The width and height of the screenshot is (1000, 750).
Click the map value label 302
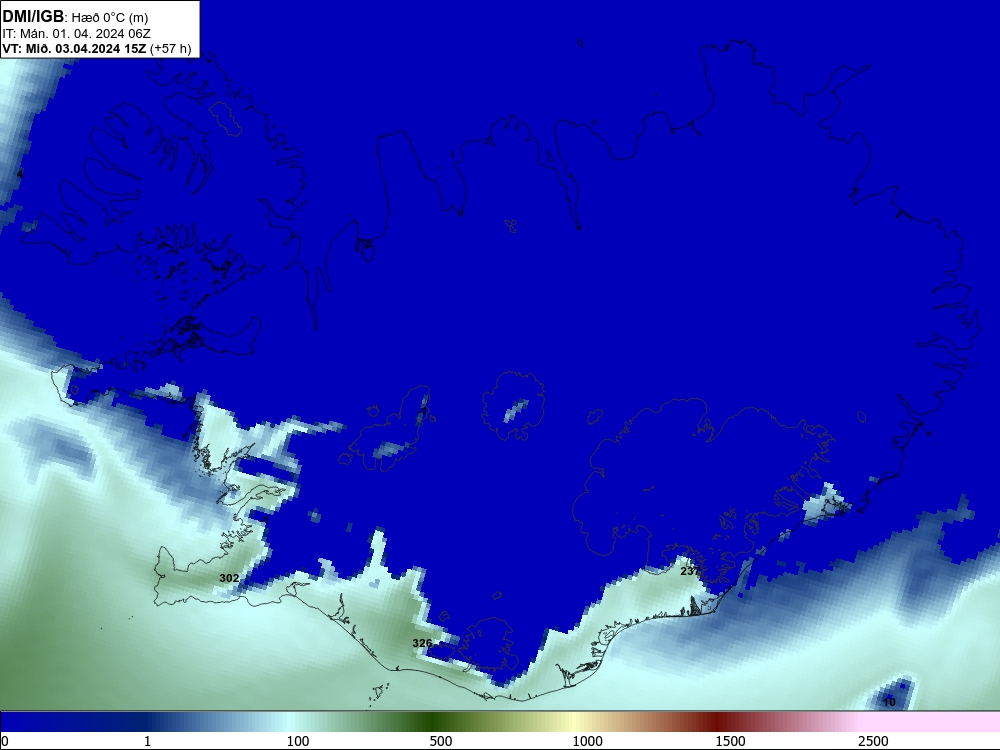pos(230,578)
